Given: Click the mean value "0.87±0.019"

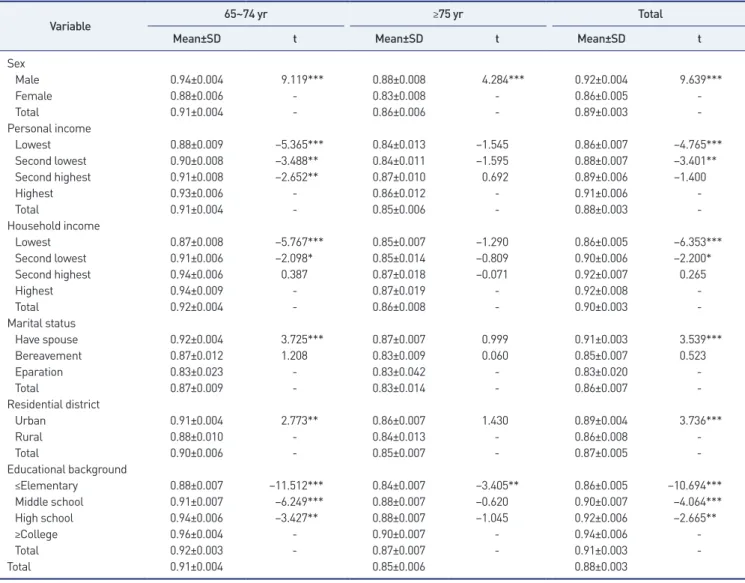Looking at the screenshot, I should [399, 291].
